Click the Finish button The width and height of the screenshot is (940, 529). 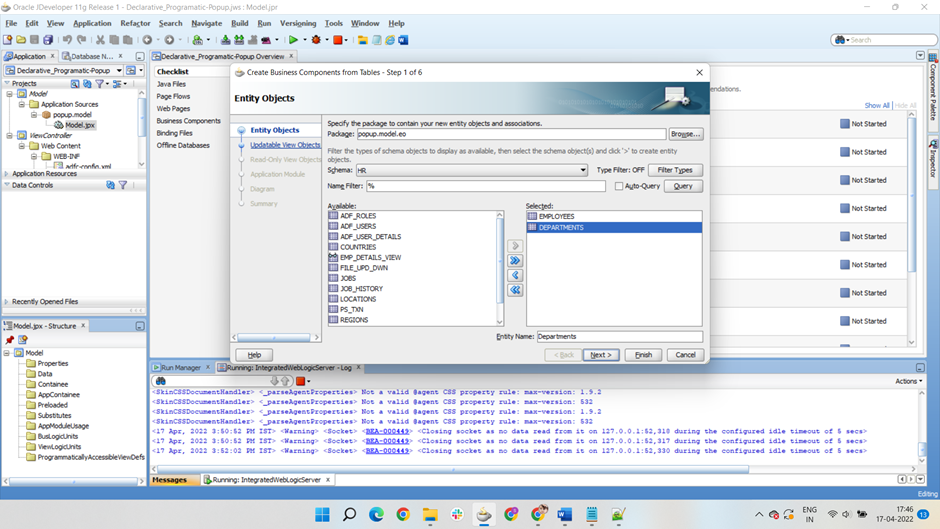(x=643, y=355)
